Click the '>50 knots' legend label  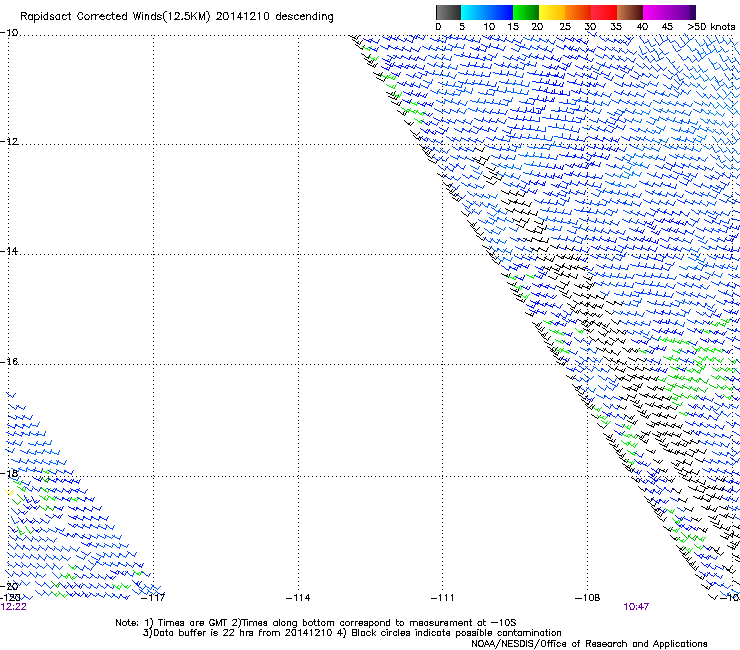tap(711, 27)
